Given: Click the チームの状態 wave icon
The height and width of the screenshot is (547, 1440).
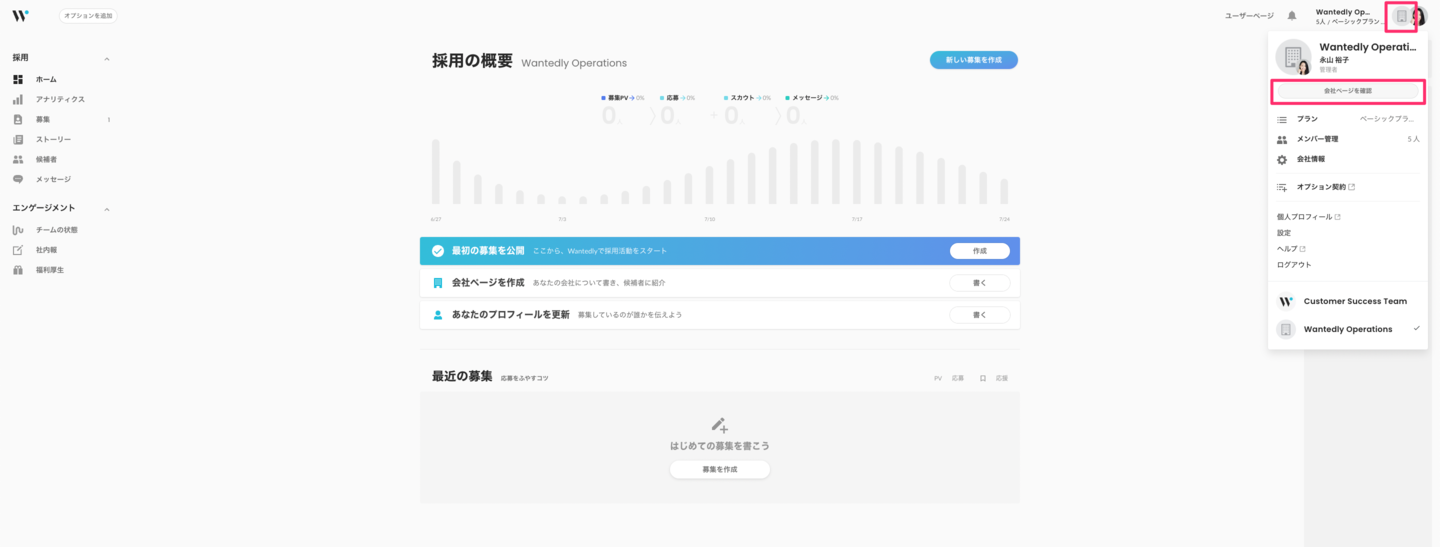Looking at the screenshot, I should pos(18,230).
